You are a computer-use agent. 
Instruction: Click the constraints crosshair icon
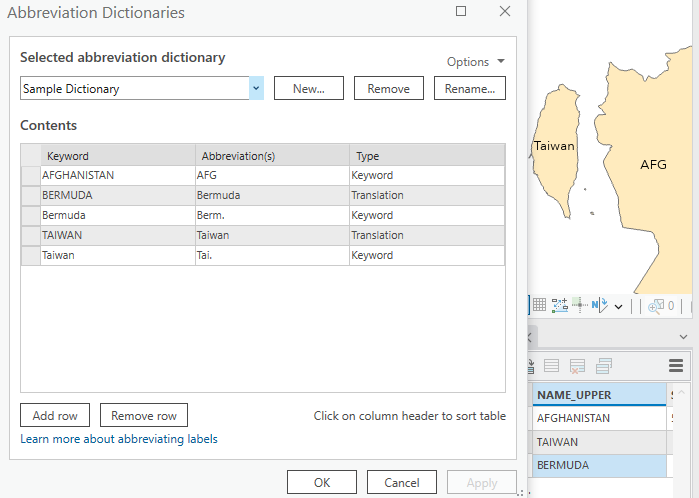click(x=581, y=305)
